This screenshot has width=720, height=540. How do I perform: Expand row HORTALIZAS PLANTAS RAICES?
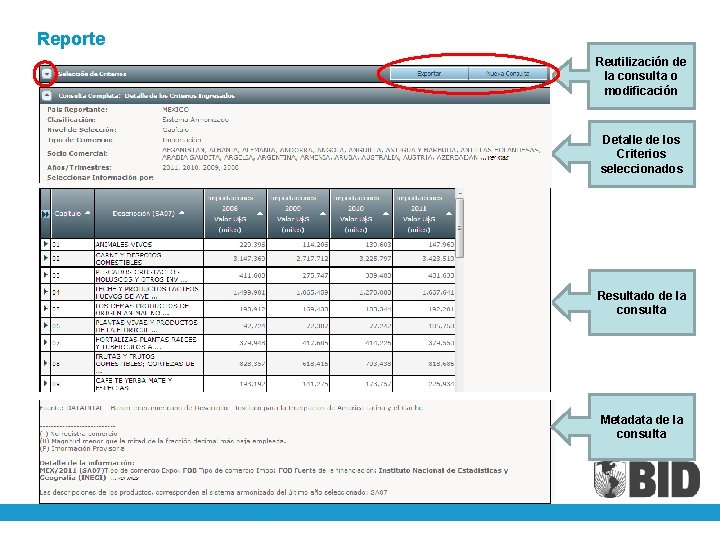(x=45, y=343)
